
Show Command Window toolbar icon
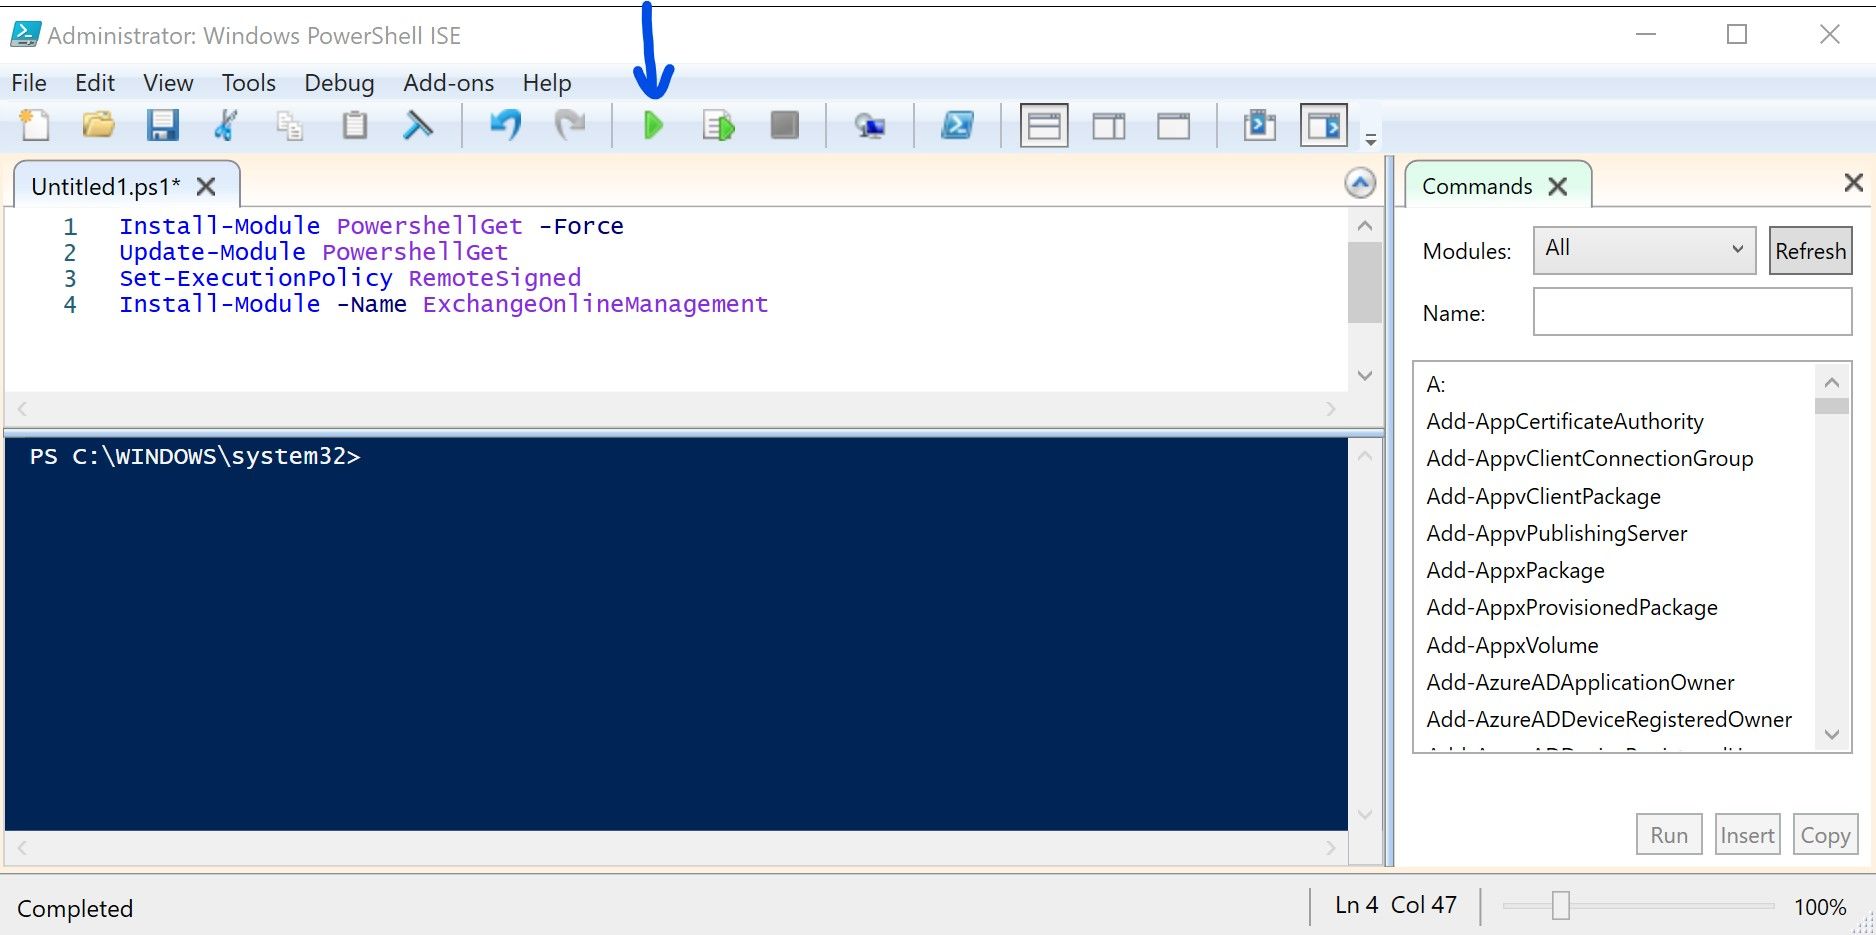click(x=1259, y=125)
